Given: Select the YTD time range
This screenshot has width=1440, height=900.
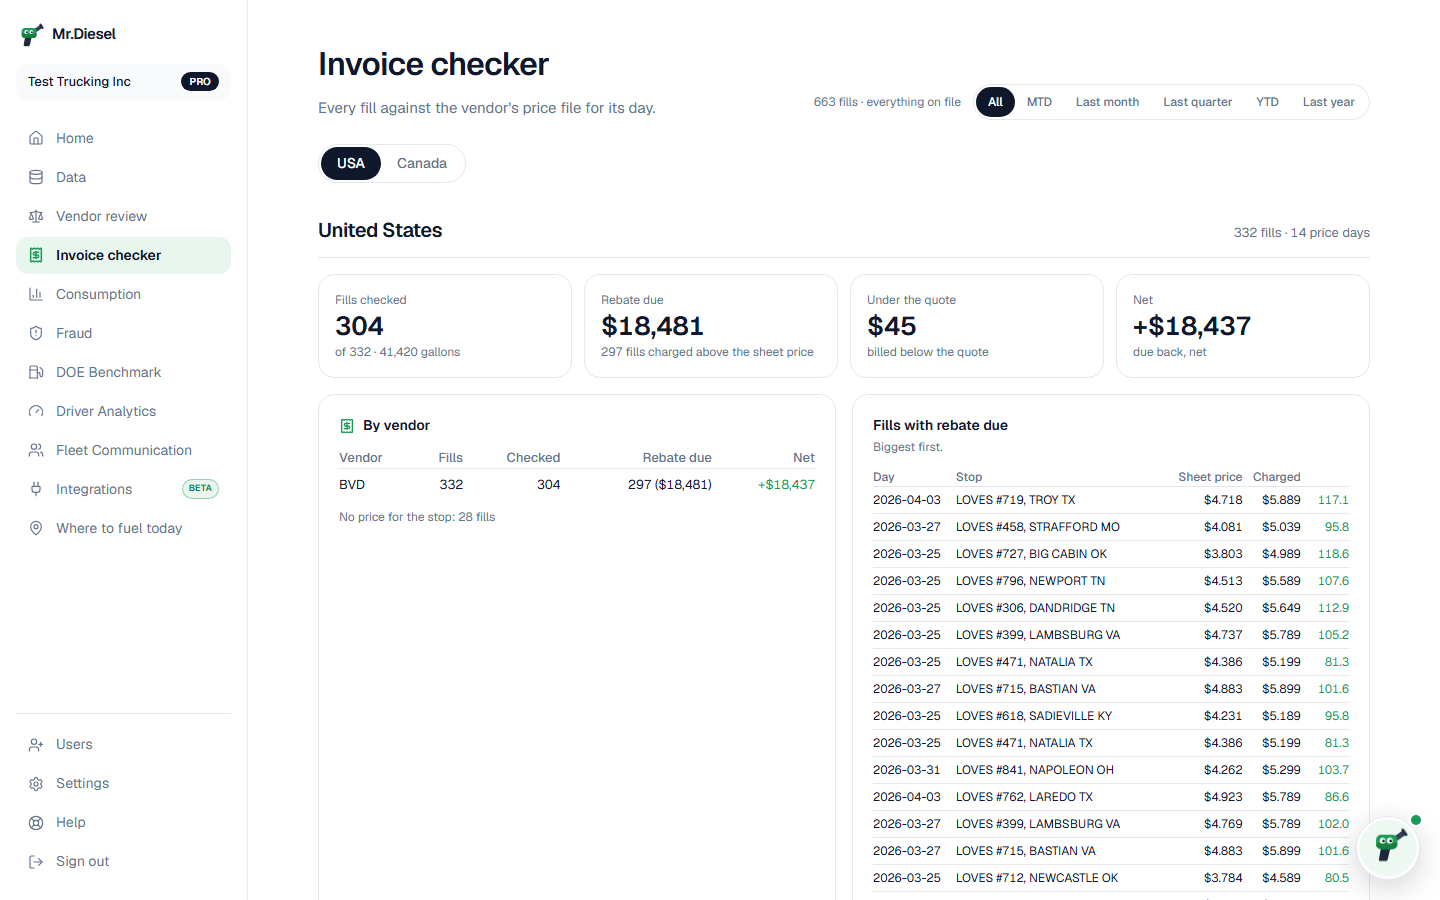Looking at the screenshot, I should pos(1267,102).
